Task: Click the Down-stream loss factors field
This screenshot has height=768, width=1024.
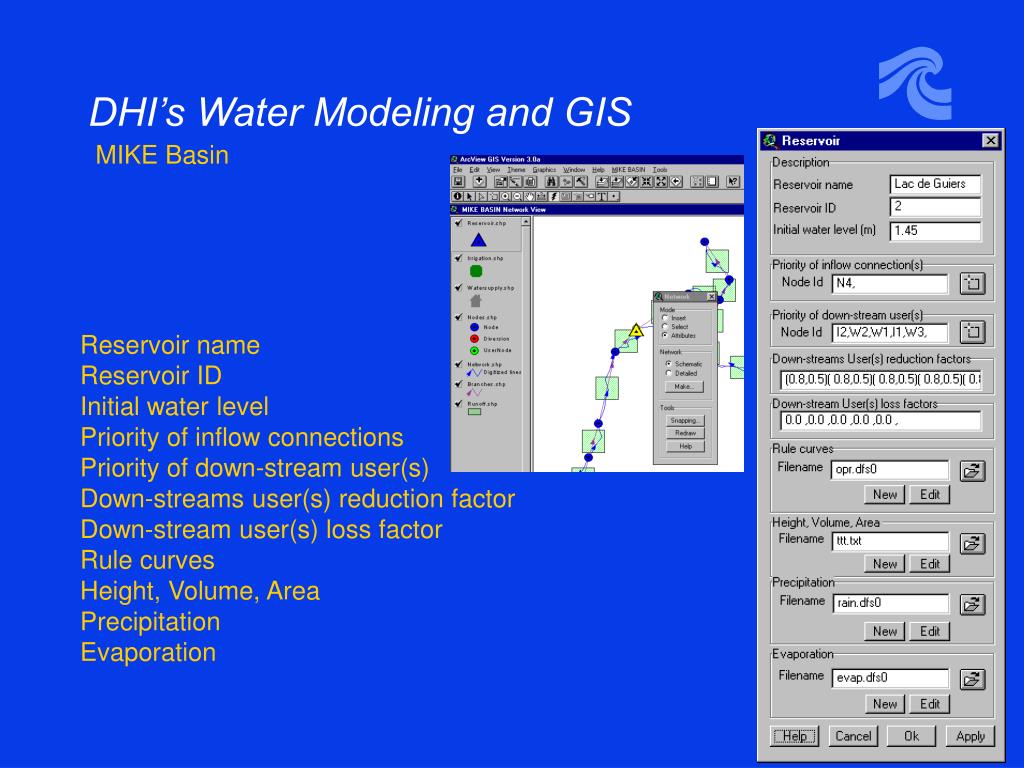Action: point(880,421)
